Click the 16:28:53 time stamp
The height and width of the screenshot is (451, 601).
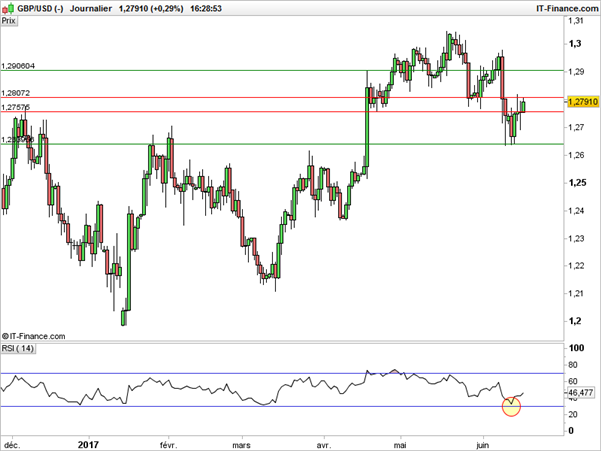(x=206, y=8)
